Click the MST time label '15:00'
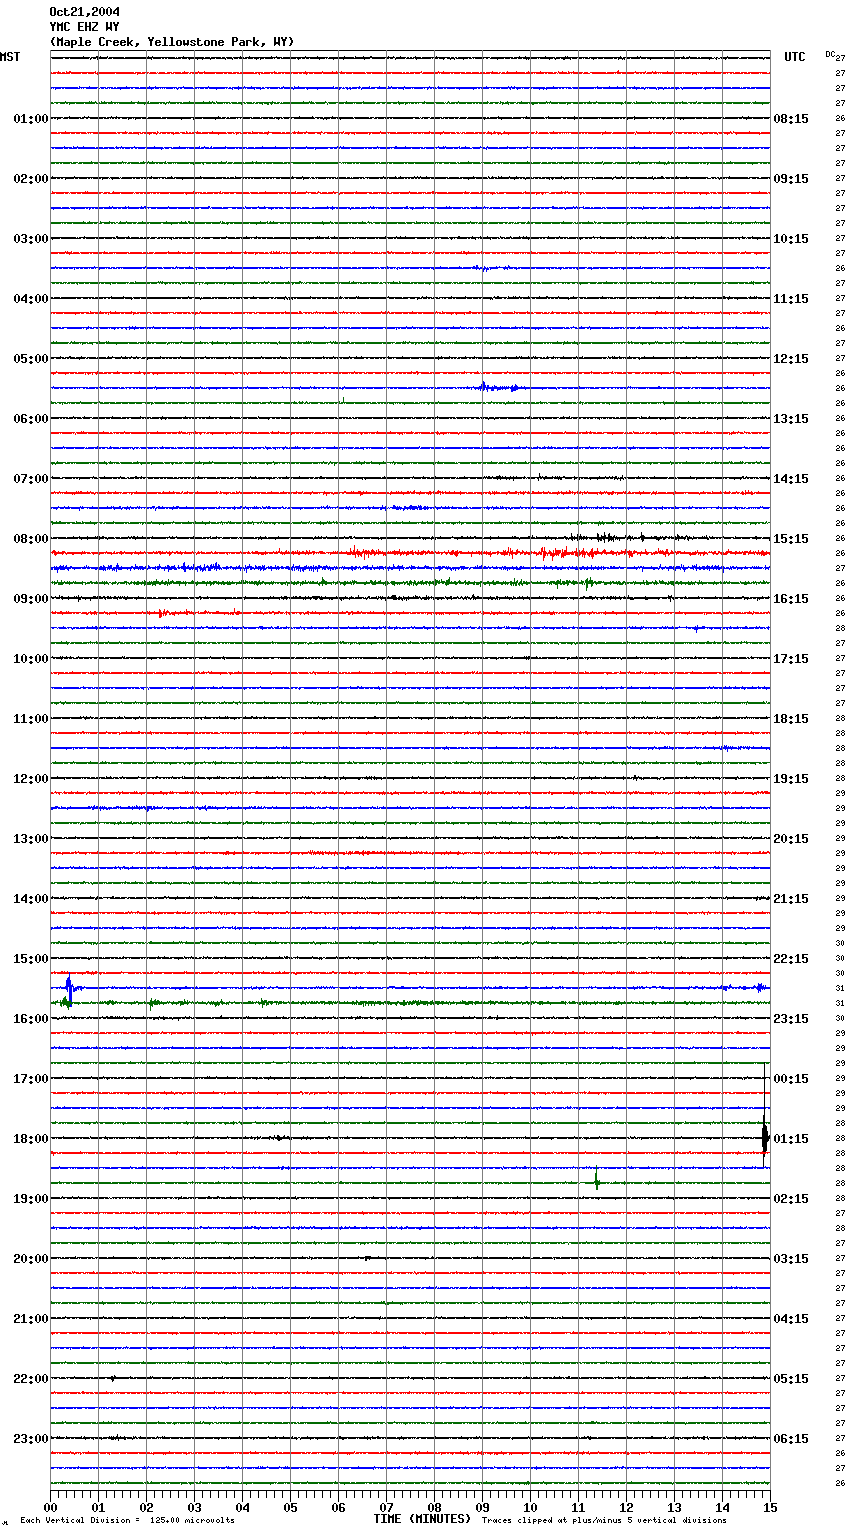Viewport: 850px width, 1534px height. tap(31, 959)
